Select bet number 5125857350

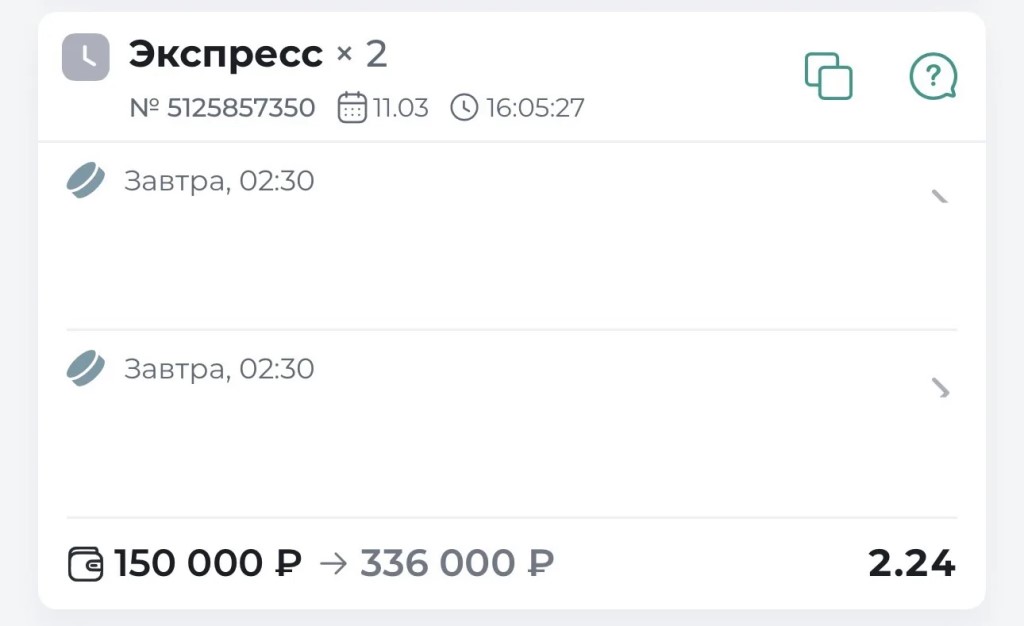point(222,107)
